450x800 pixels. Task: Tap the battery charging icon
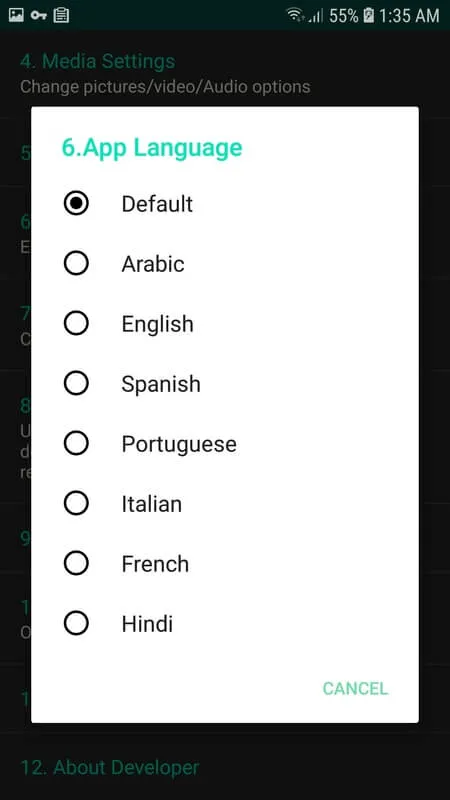tap(368, 16)
